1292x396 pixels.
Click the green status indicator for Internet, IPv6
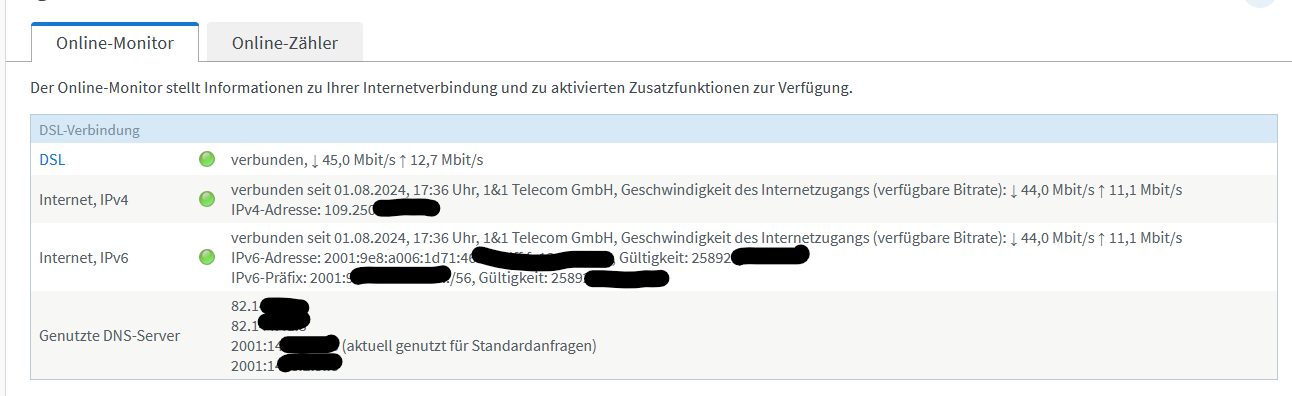click(208, 258)
